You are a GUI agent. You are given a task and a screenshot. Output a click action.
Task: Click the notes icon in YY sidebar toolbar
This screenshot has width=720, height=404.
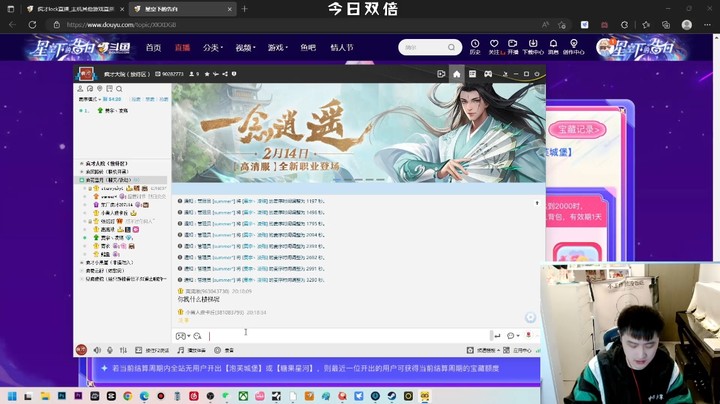(x=109, y=89)
